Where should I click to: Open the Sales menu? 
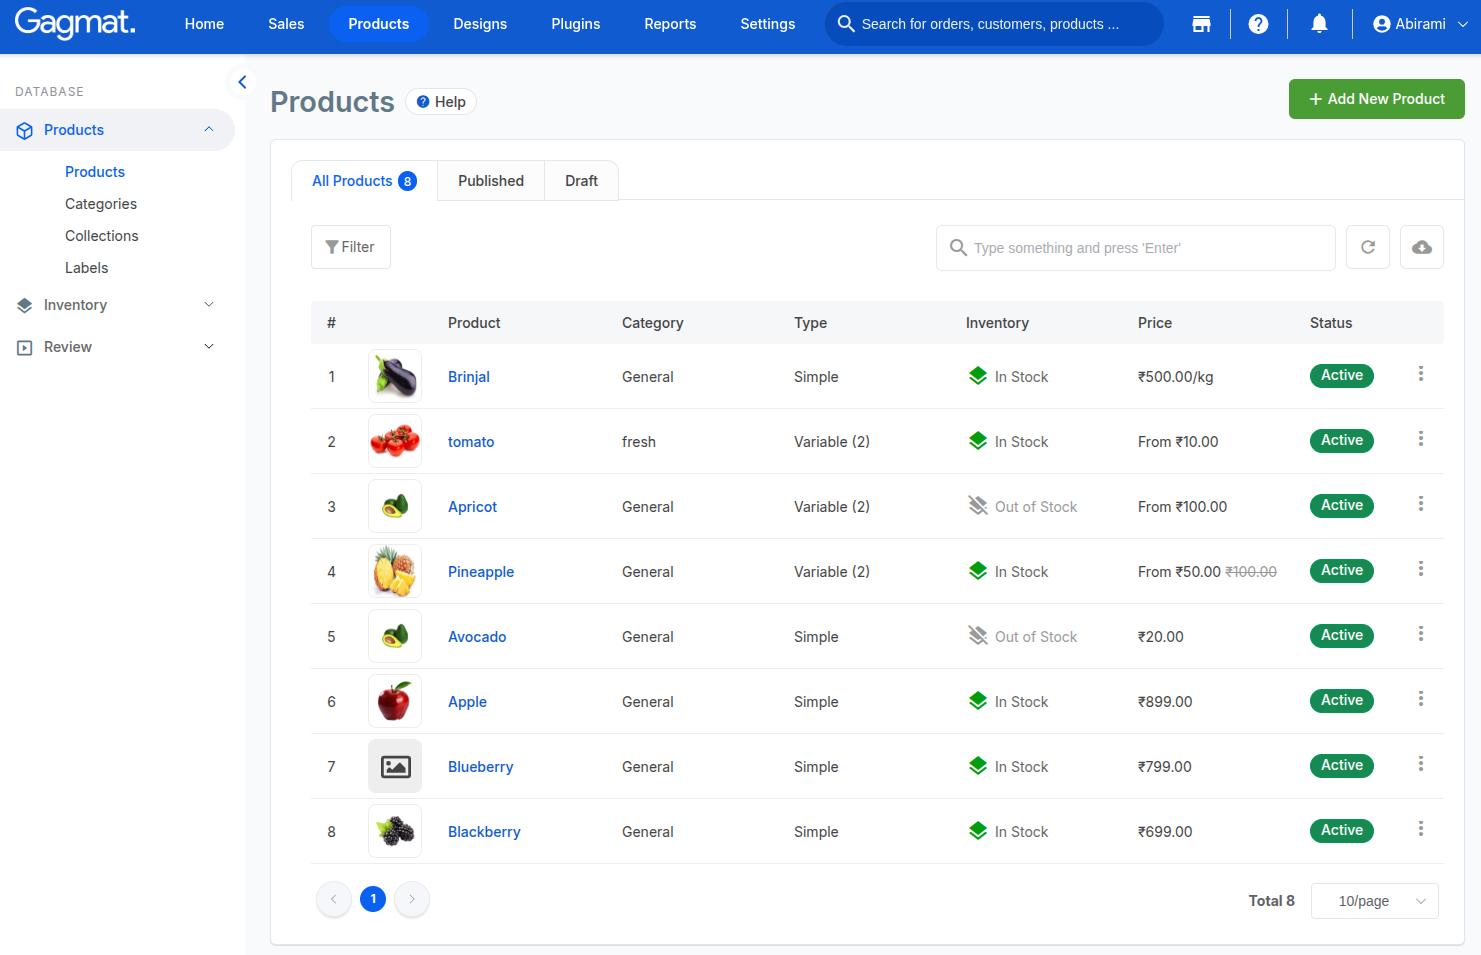coord(286,24)
